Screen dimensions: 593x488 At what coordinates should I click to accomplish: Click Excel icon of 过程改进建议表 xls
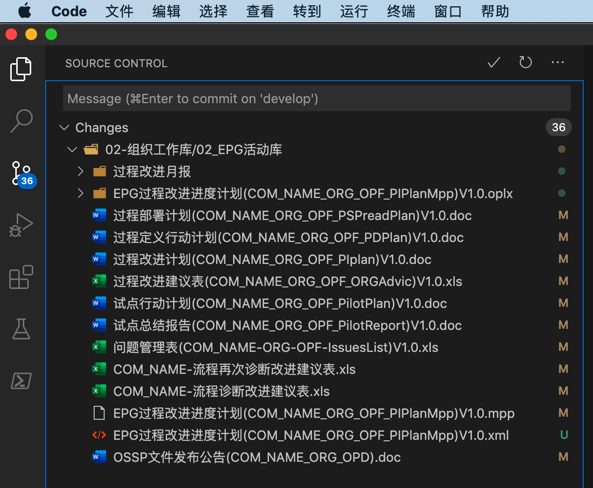point(99,281)
